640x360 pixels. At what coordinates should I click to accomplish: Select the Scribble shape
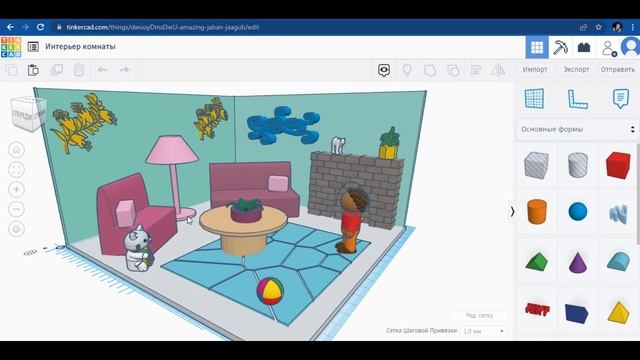618,213
